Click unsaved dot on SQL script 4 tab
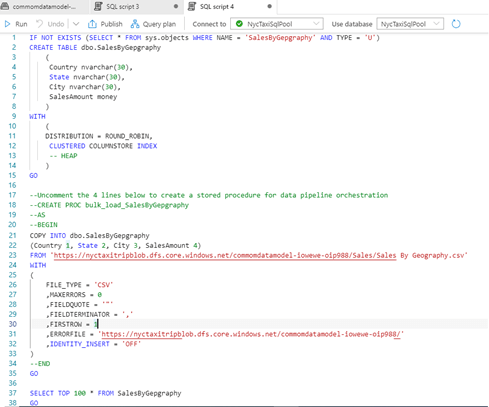 (269, 6)
